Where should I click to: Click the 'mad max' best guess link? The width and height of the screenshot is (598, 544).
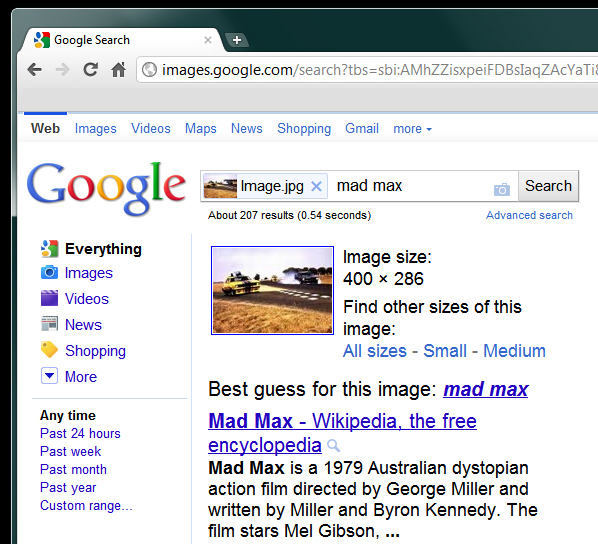pos(485,389)
